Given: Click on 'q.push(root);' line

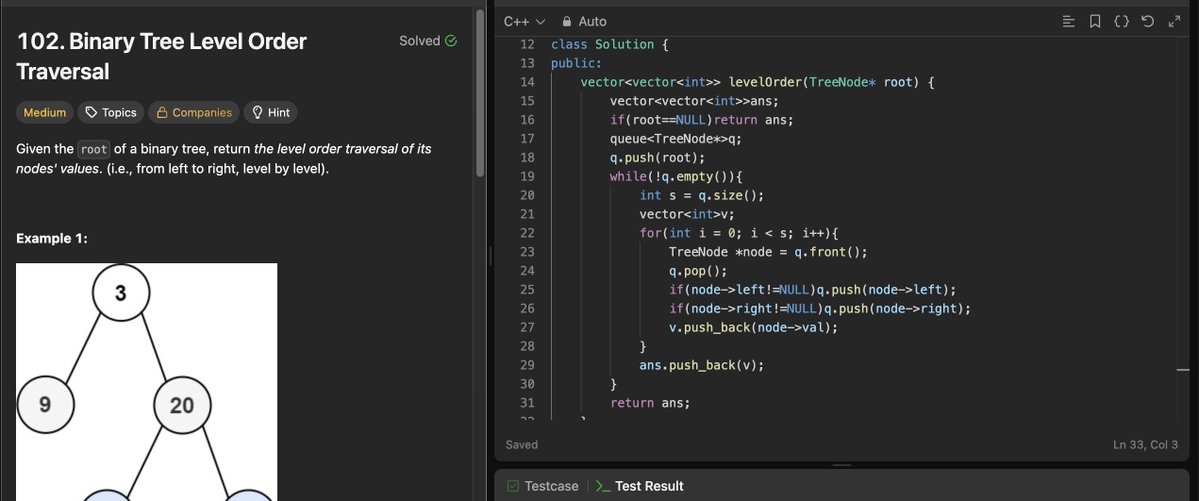Looking at the screenshot, I should click(x=658, y=158).
